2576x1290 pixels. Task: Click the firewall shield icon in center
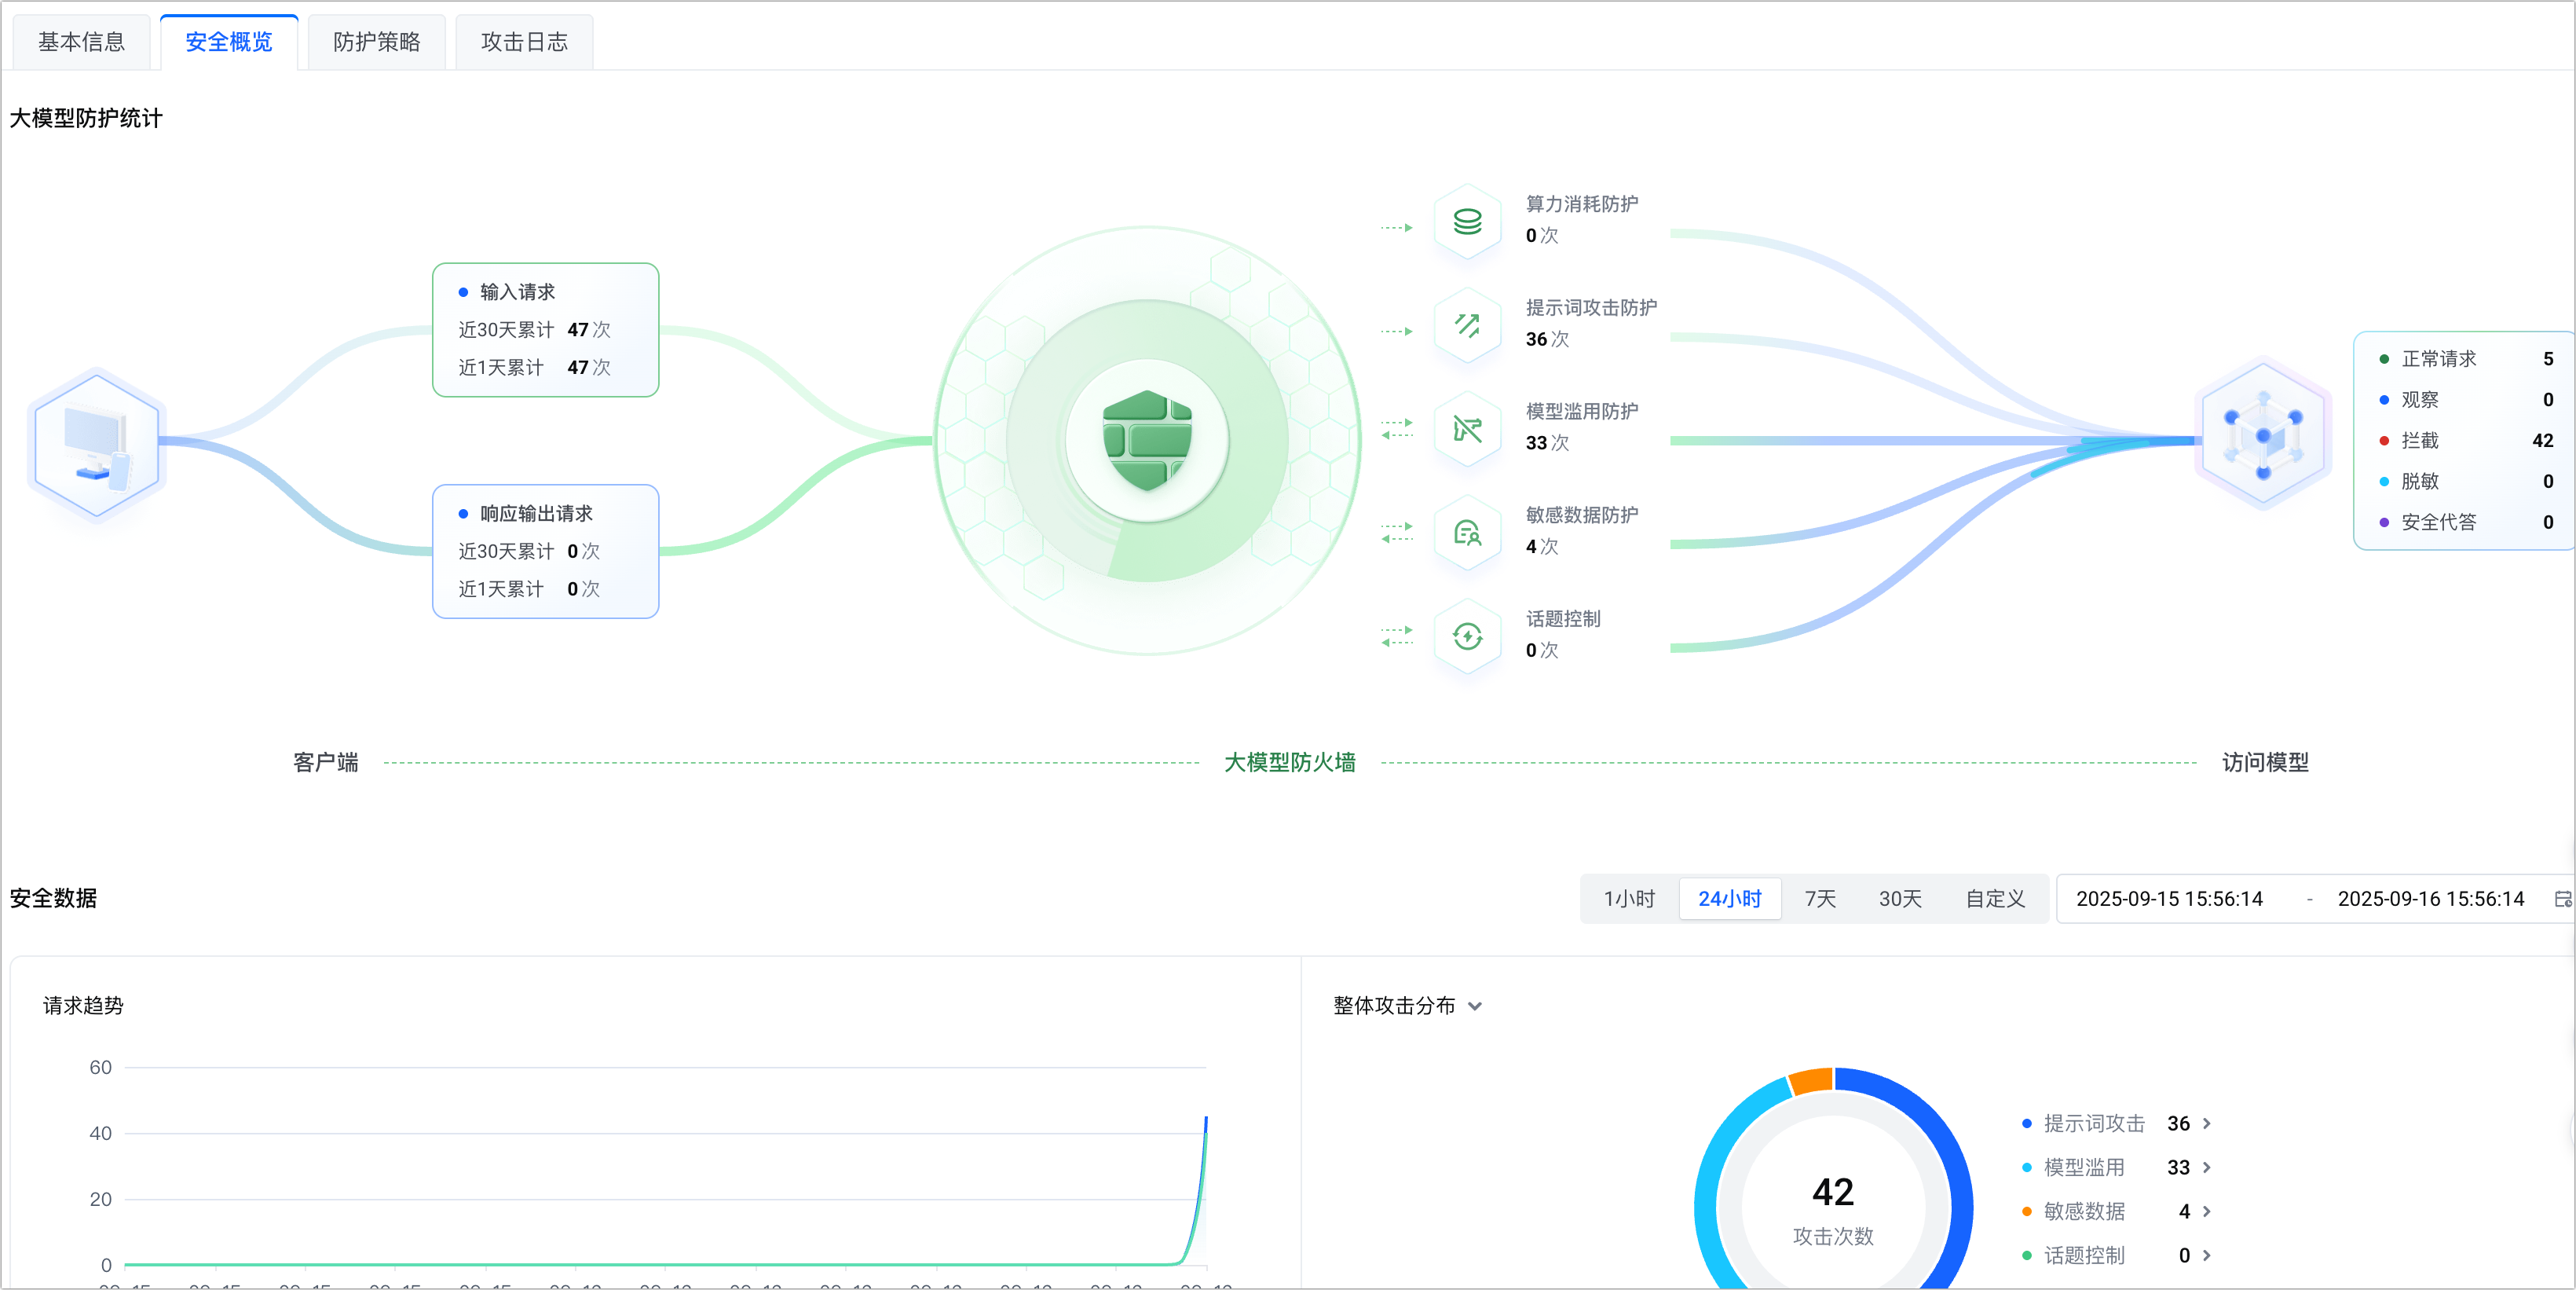[1147, 440]
